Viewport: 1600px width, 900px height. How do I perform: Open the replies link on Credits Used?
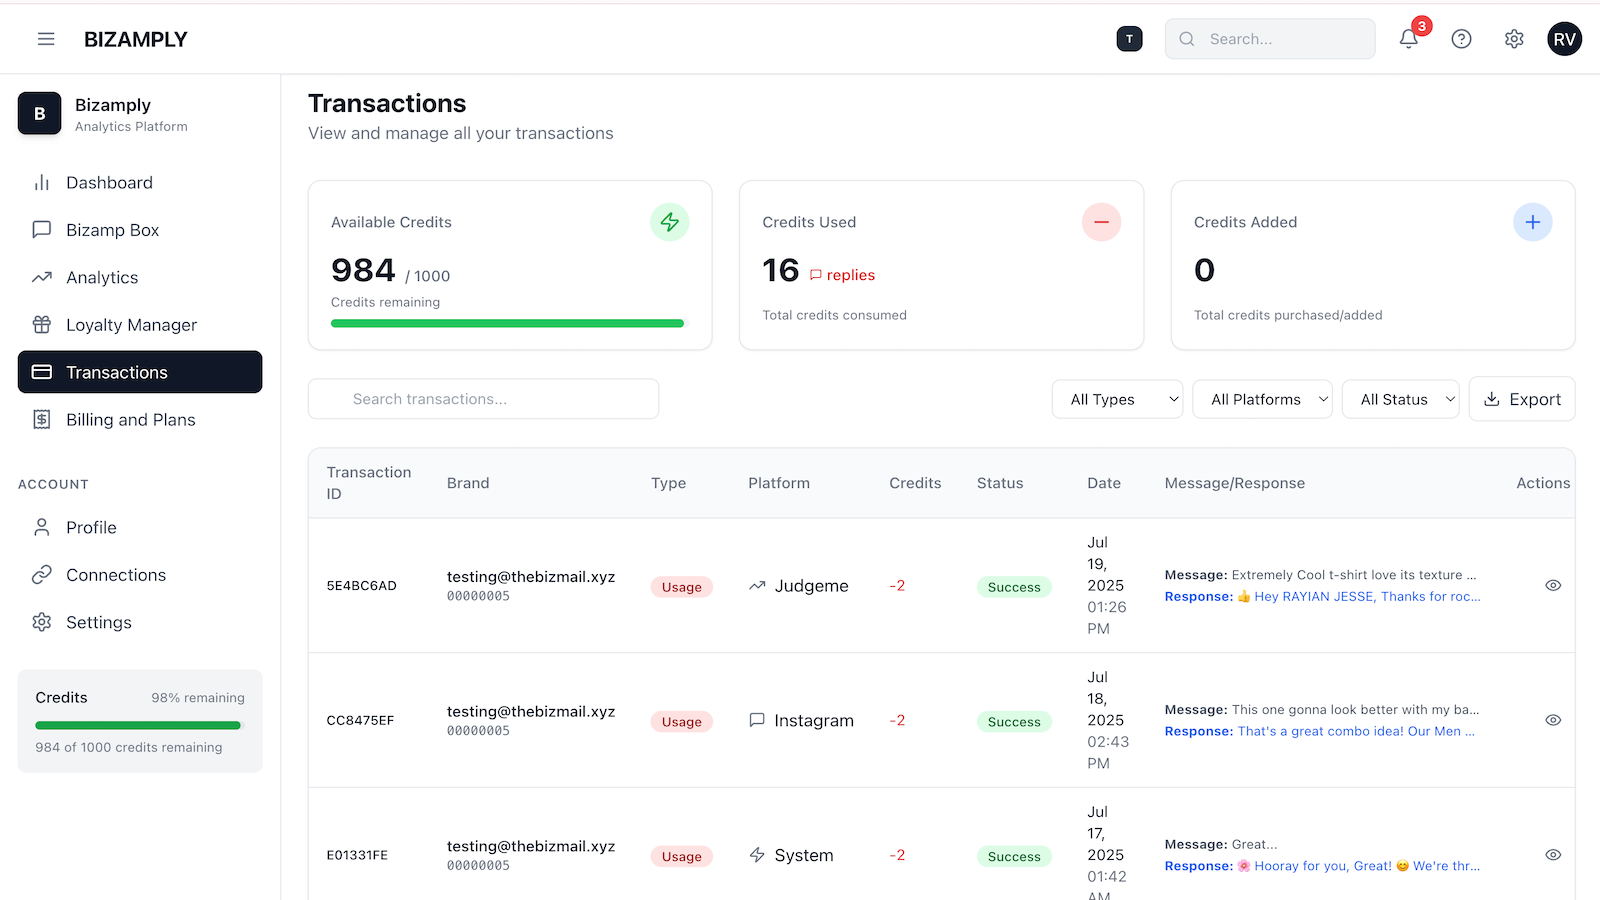(842, 274)
